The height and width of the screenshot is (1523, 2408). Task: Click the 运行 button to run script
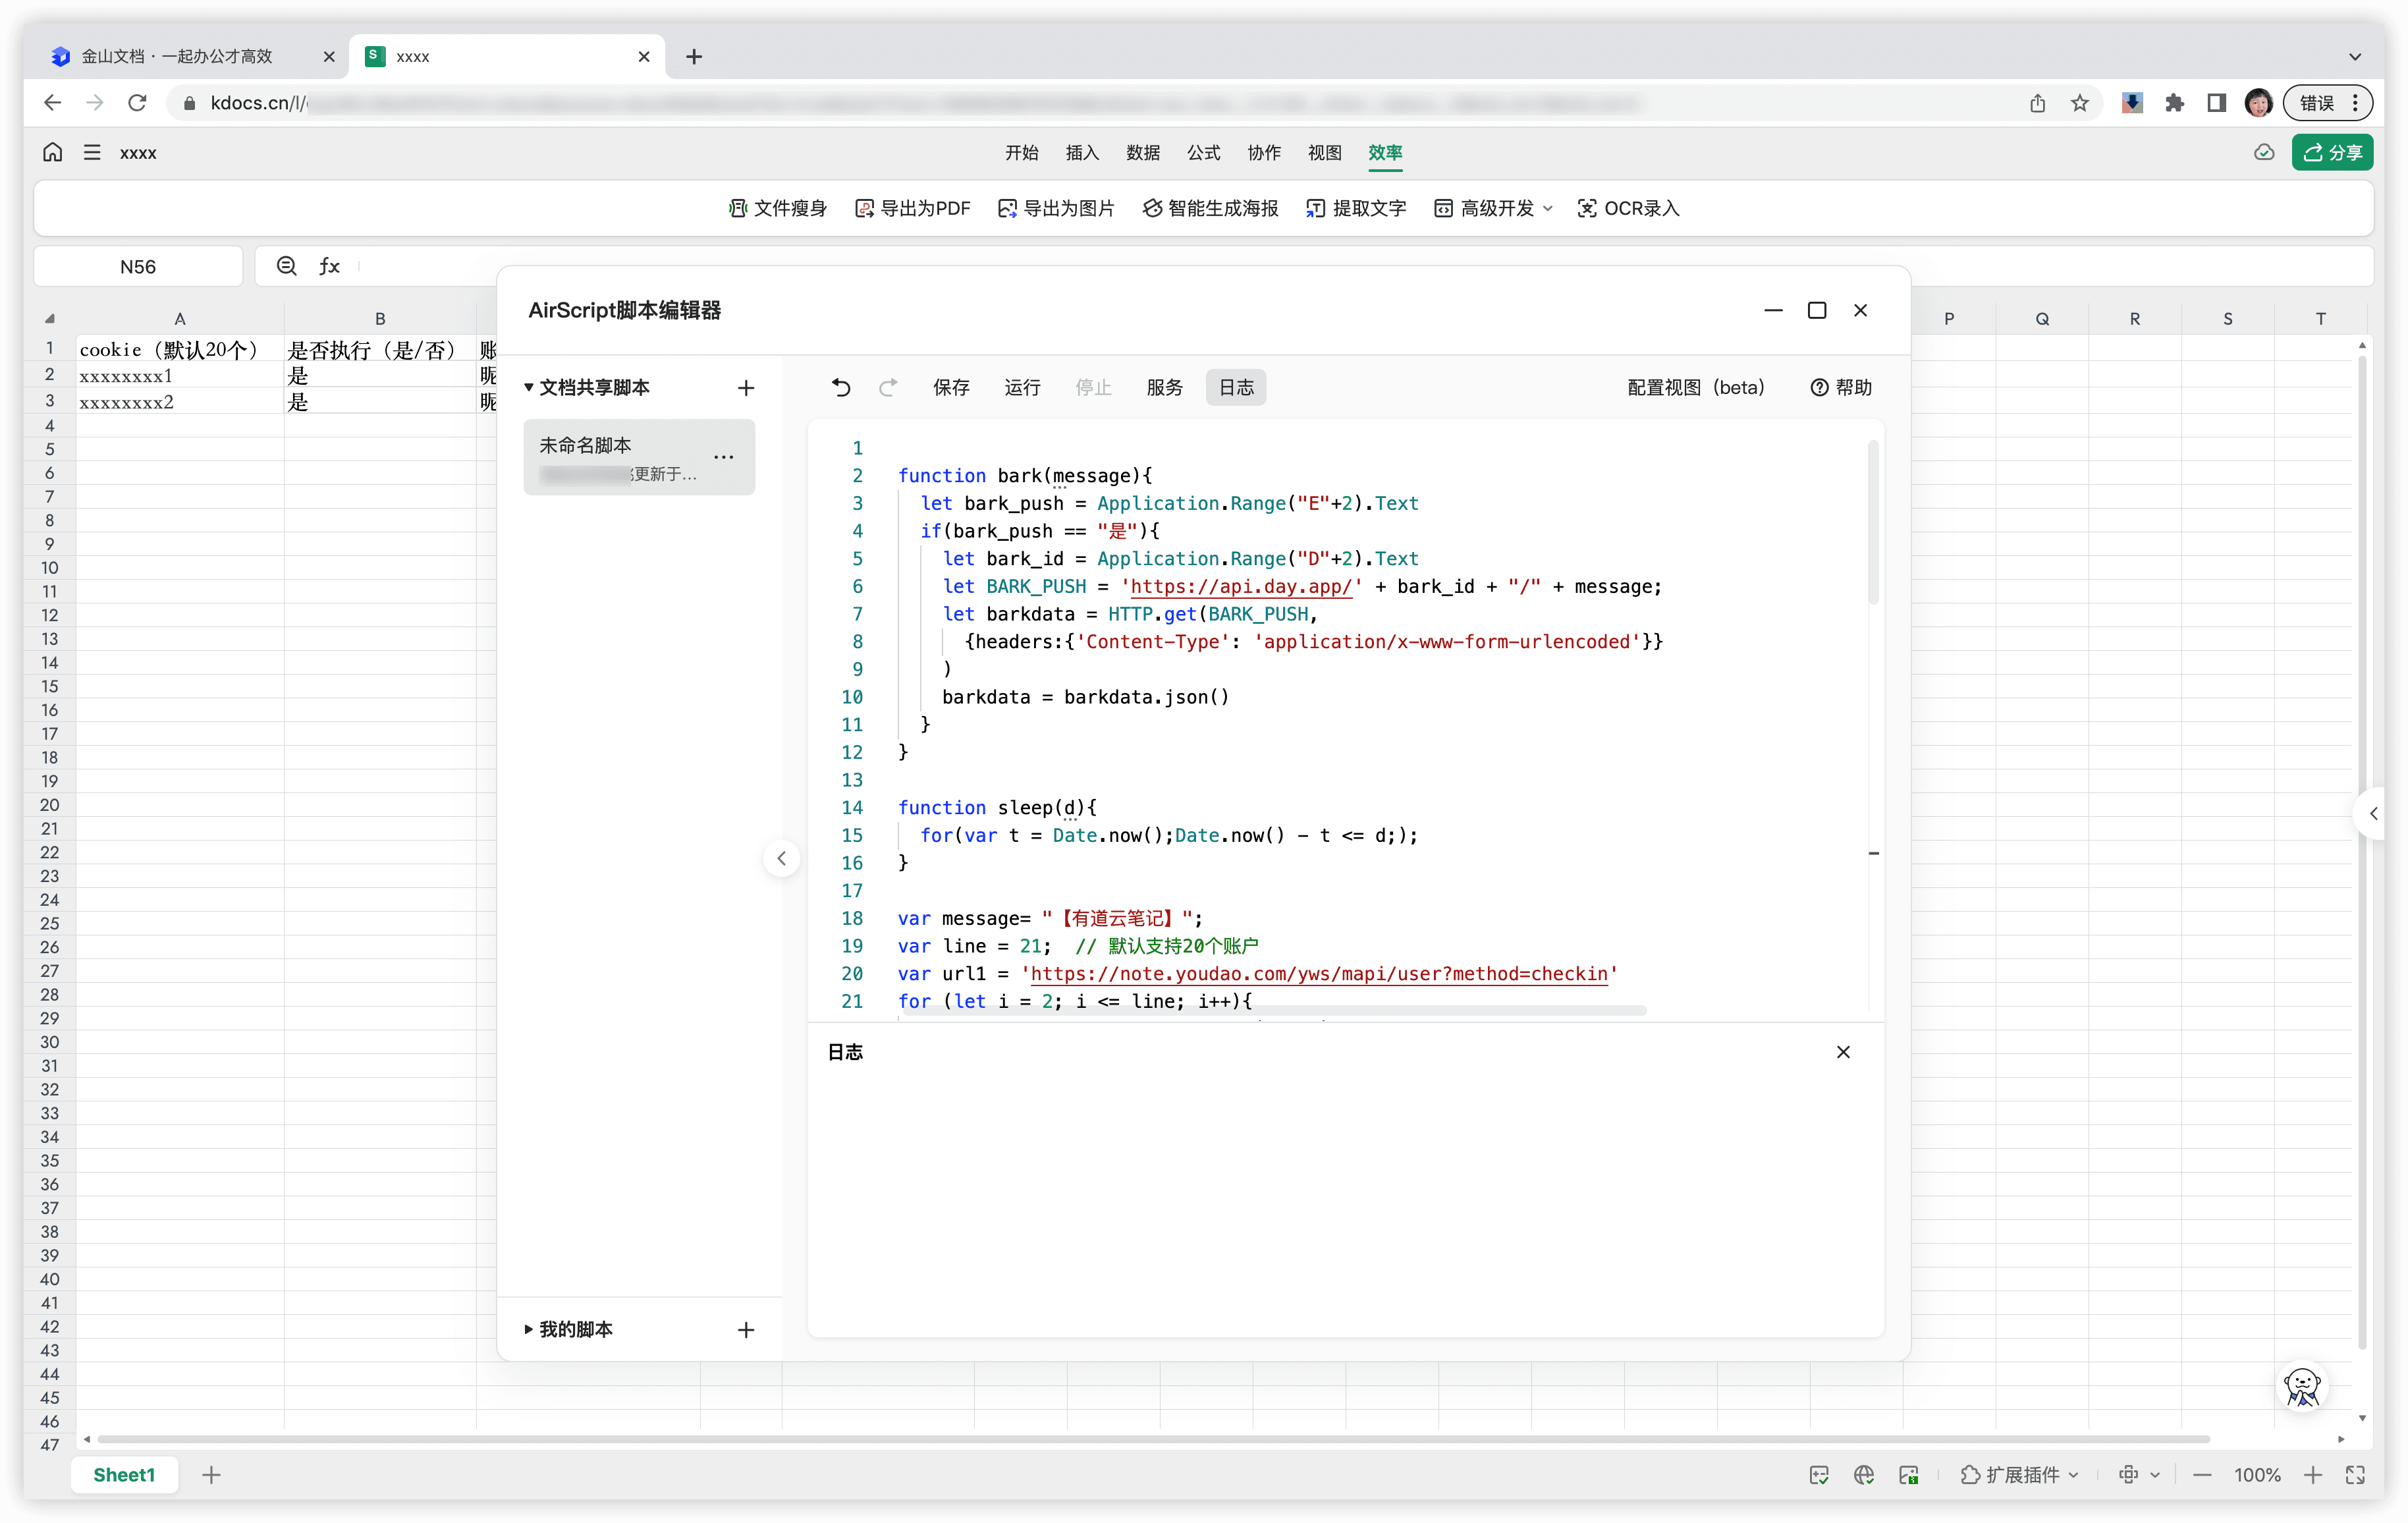[x=1022, y=387]
